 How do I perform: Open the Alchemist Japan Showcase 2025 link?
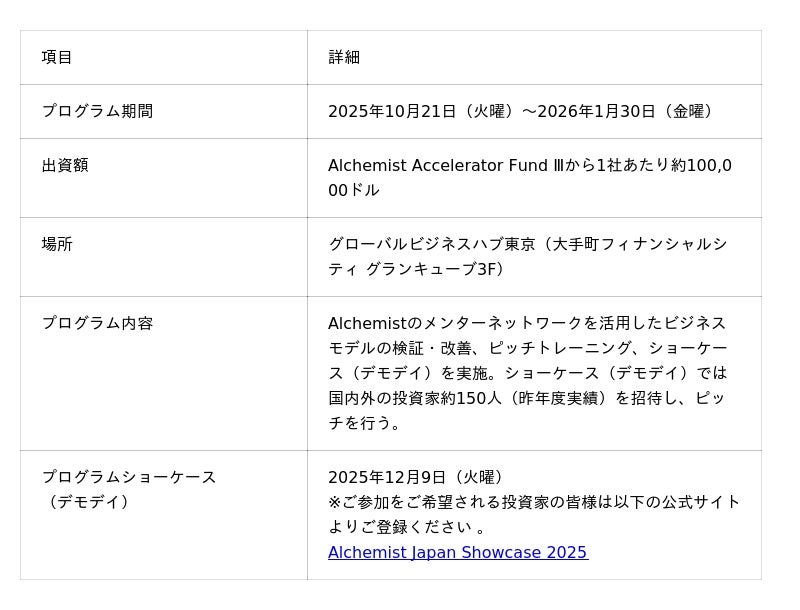coord(457,552)
